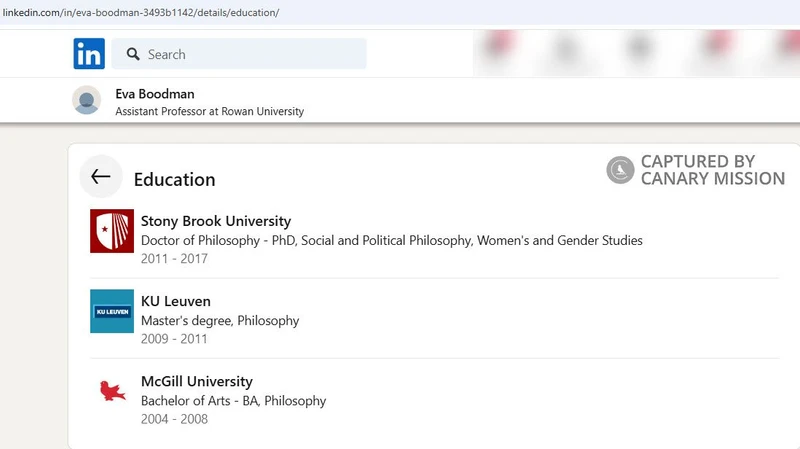Click the search magnifier icon
The image size is (800, 449).
point(133,54)
